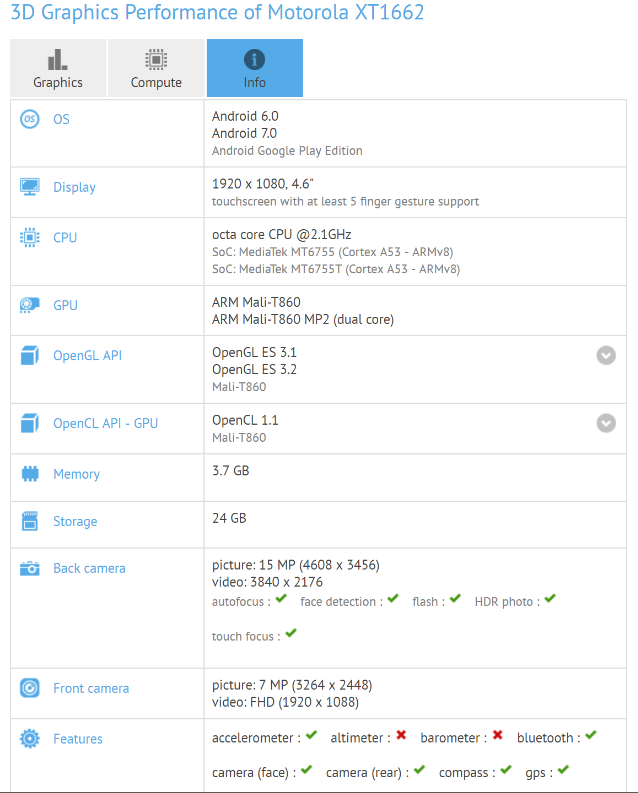Select the text Android 7.0
Image resolution: width=638 pixels, height=793 pixels.
click(x=245, y=133)
